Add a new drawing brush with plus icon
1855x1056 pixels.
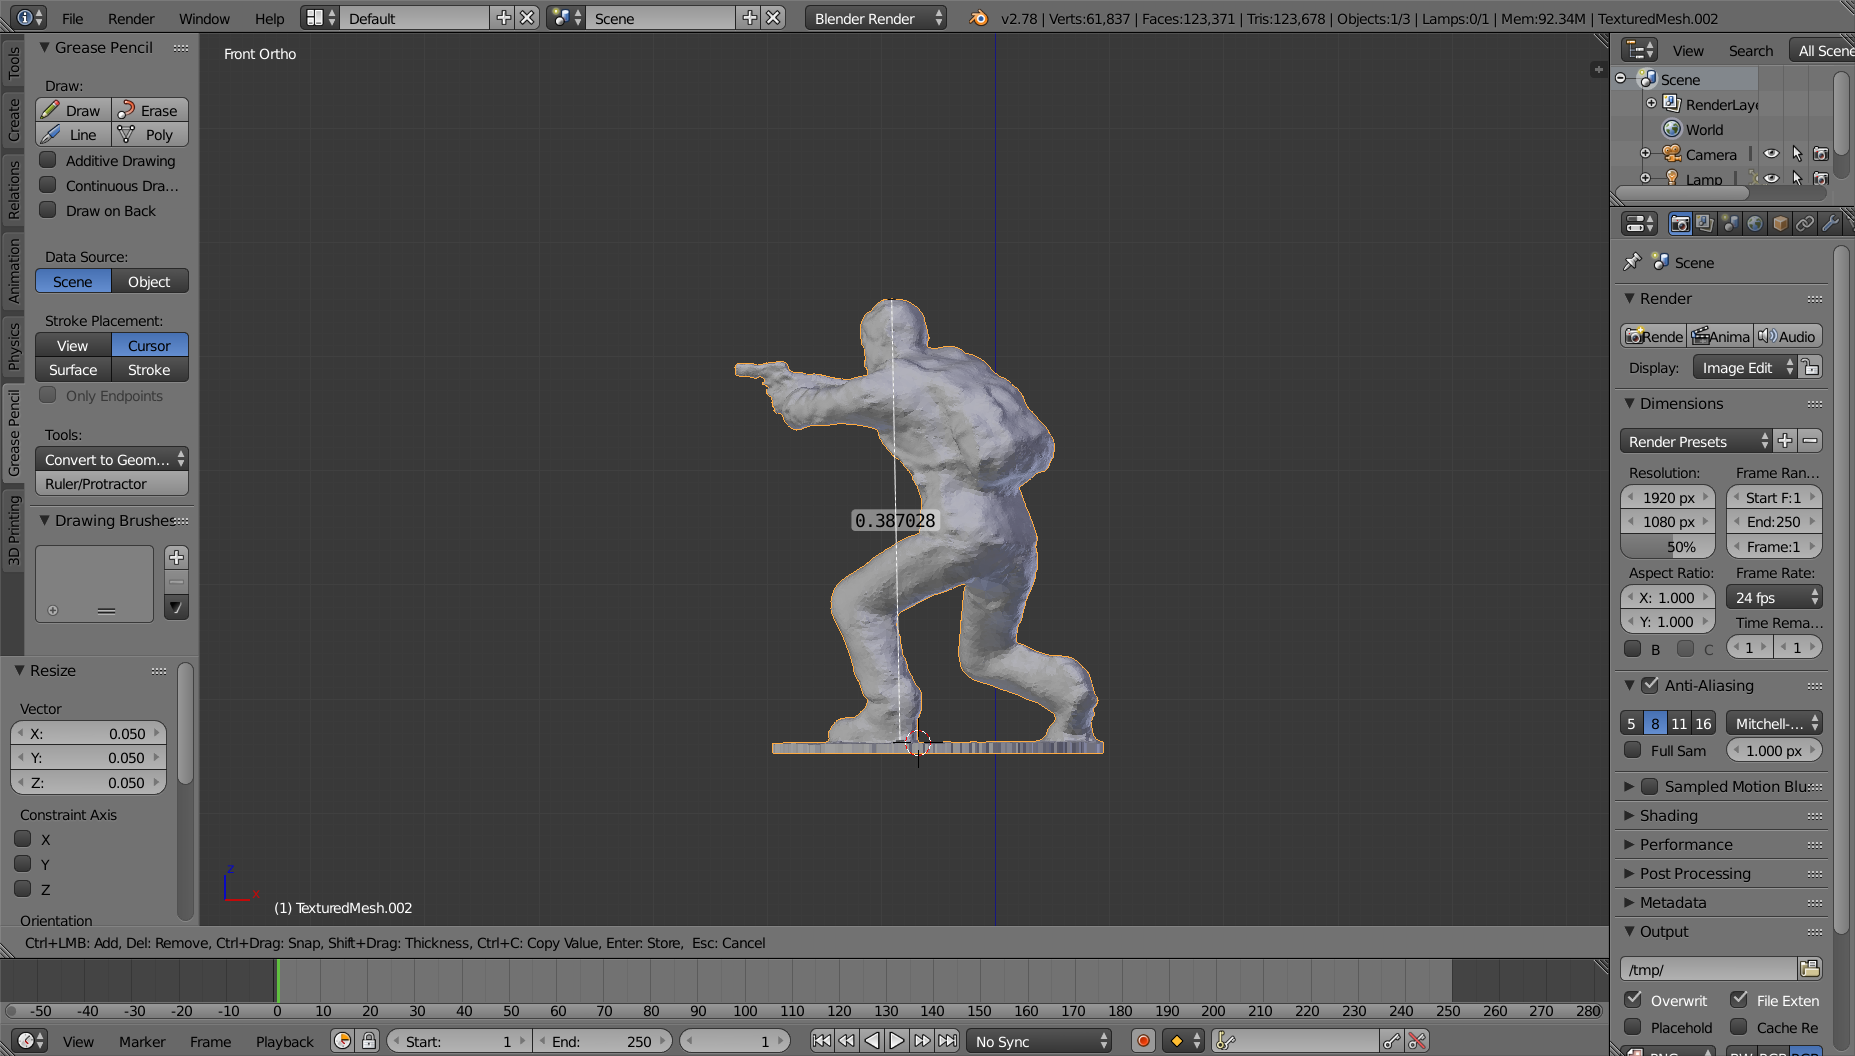(x=176, y=557)
